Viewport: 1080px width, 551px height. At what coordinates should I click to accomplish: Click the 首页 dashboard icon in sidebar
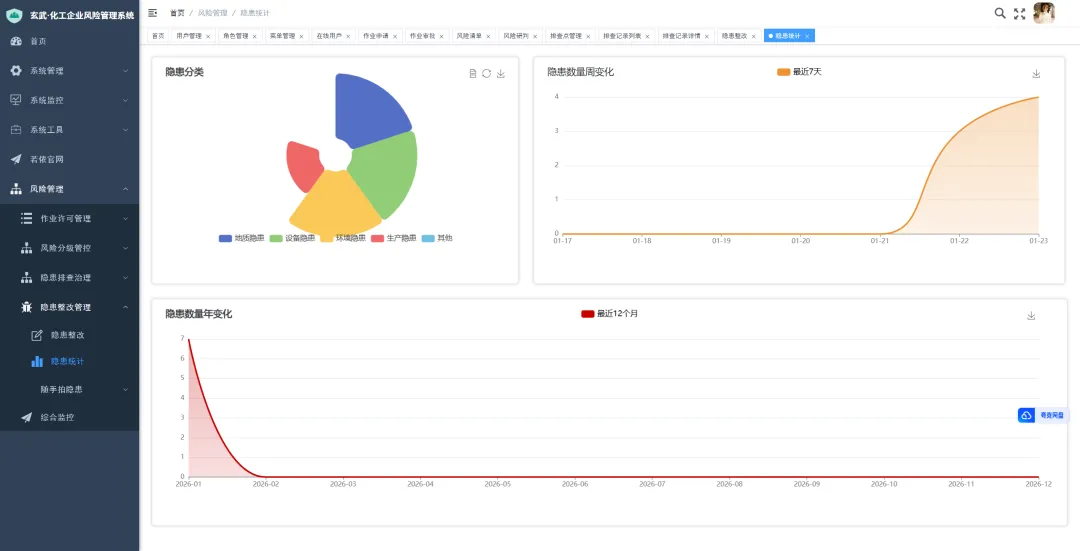coord(16,41)
